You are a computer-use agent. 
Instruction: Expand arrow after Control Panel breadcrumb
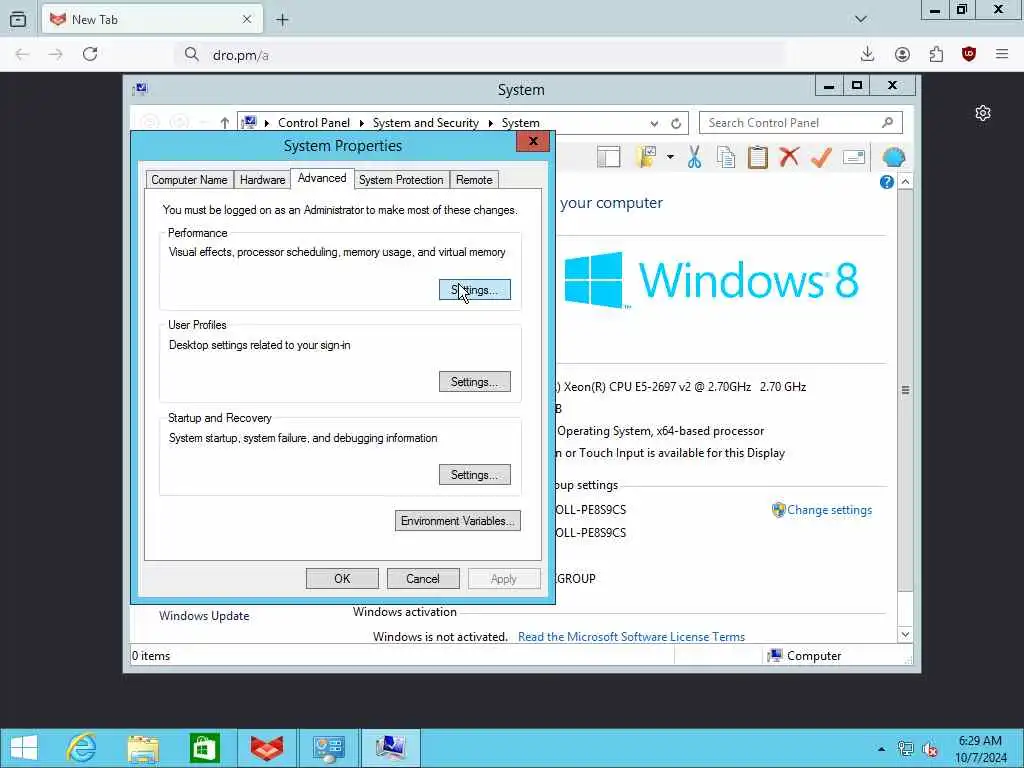[x=361, y=123]
